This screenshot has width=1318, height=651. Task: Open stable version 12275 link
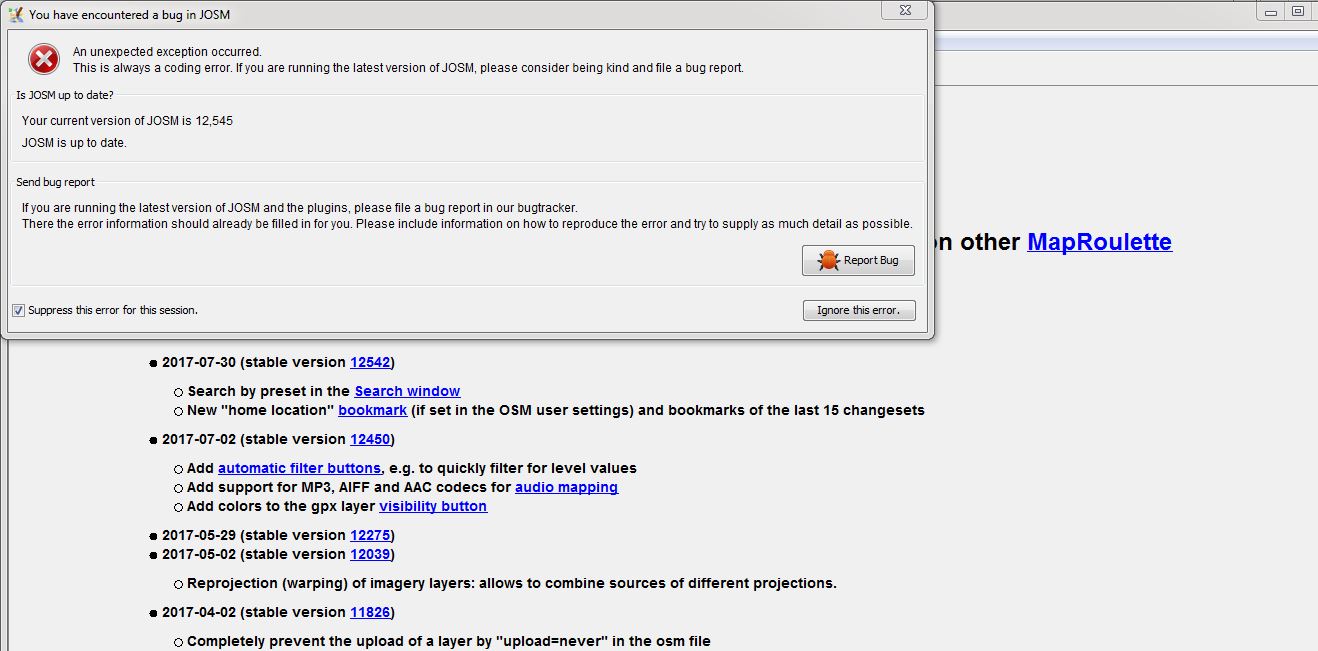click(x=370, y=536)
